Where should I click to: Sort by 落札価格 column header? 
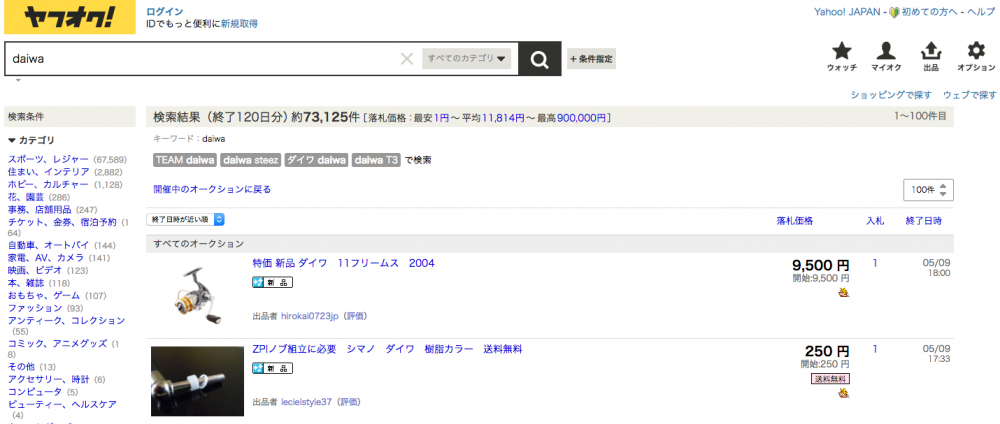(x=794, y=221)
